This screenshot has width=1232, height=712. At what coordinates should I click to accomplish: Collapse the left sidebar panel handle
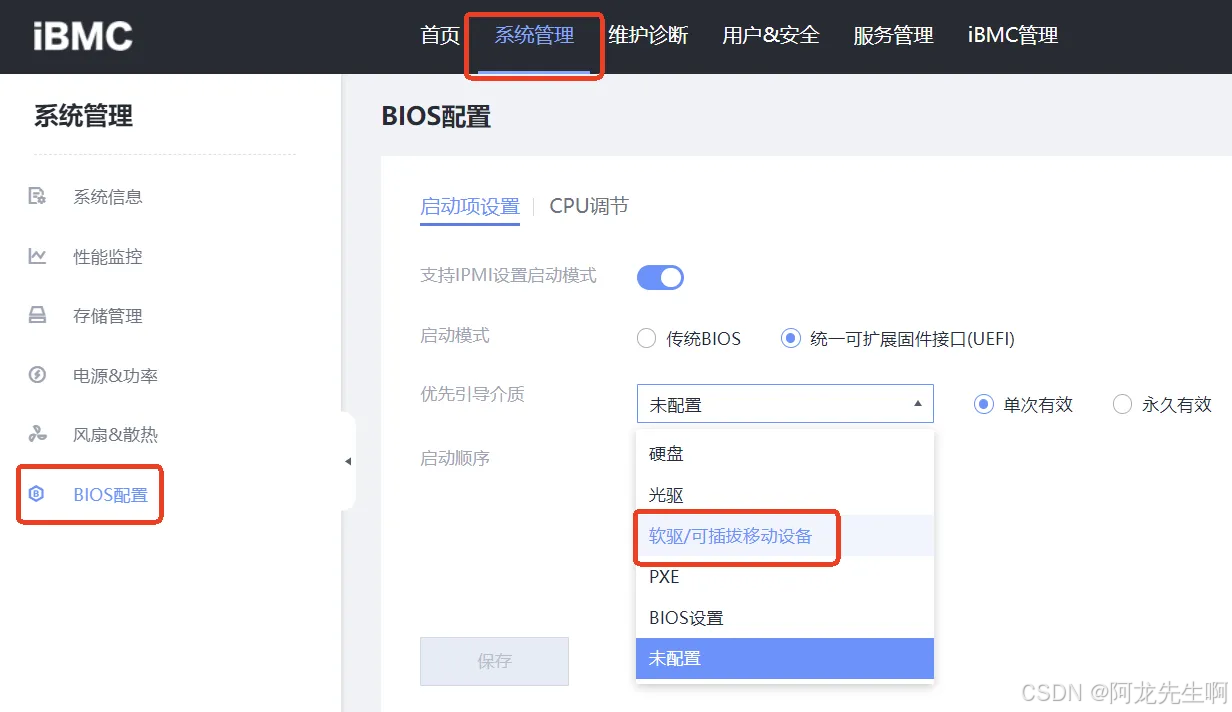348,461
